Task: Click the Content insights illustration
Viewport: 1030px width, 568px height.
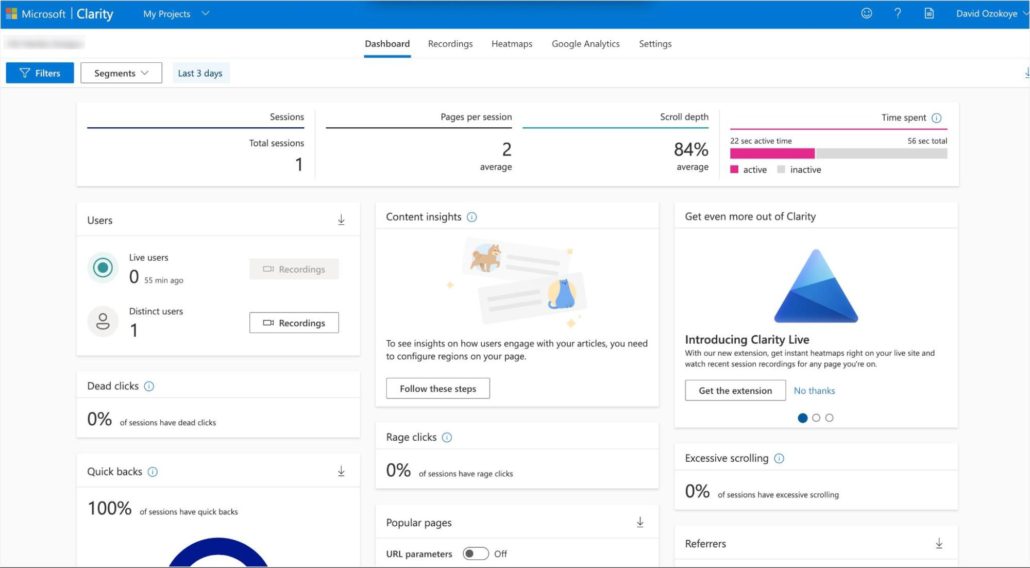Action: point(516,282)
